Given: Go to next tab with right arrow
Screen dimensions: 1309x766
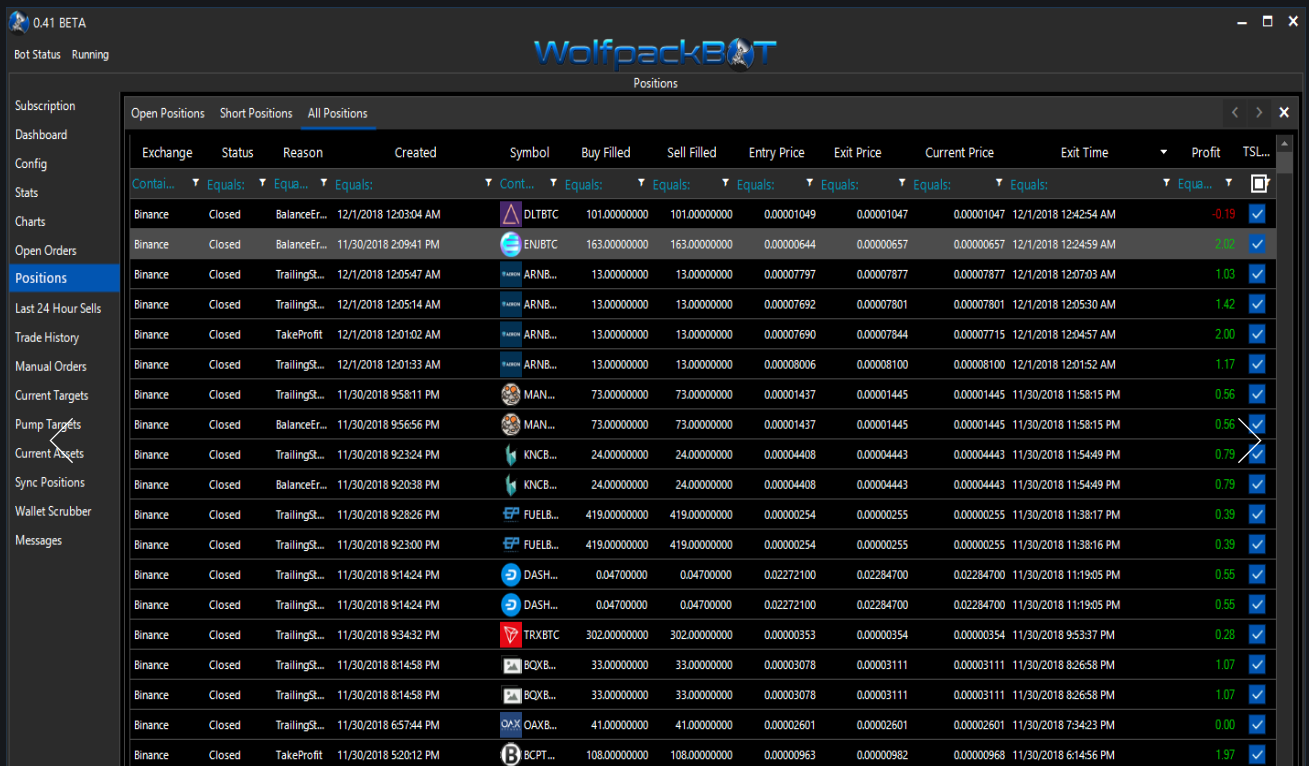Looking at the screenshot, I should coord(1259,112).
